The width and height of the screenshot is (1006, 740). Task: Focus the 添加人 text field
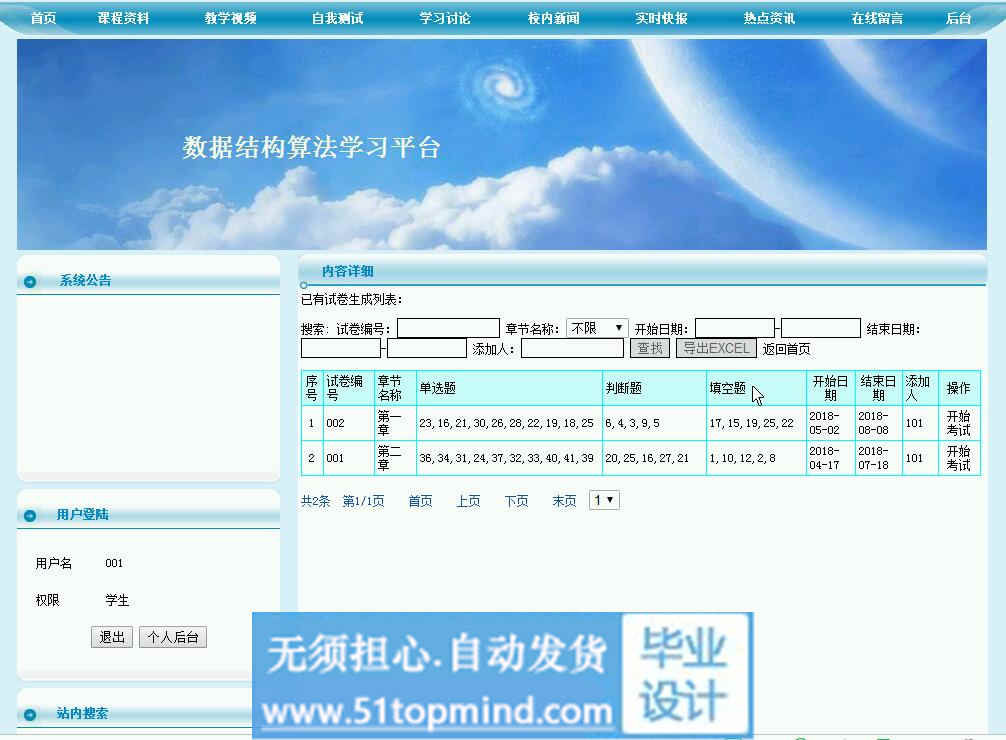coord(572,348)
